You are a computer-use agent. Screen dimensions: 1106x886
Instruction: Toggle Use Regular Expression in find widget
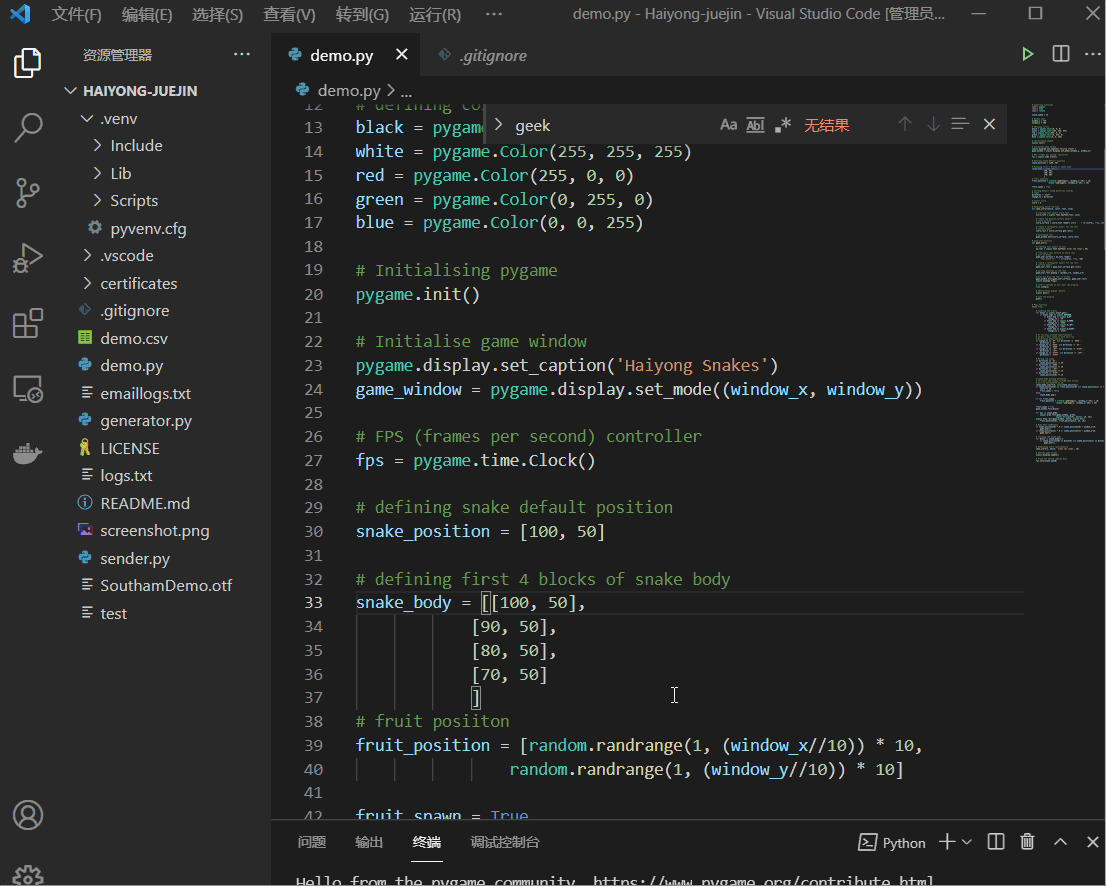pos(782,125)
